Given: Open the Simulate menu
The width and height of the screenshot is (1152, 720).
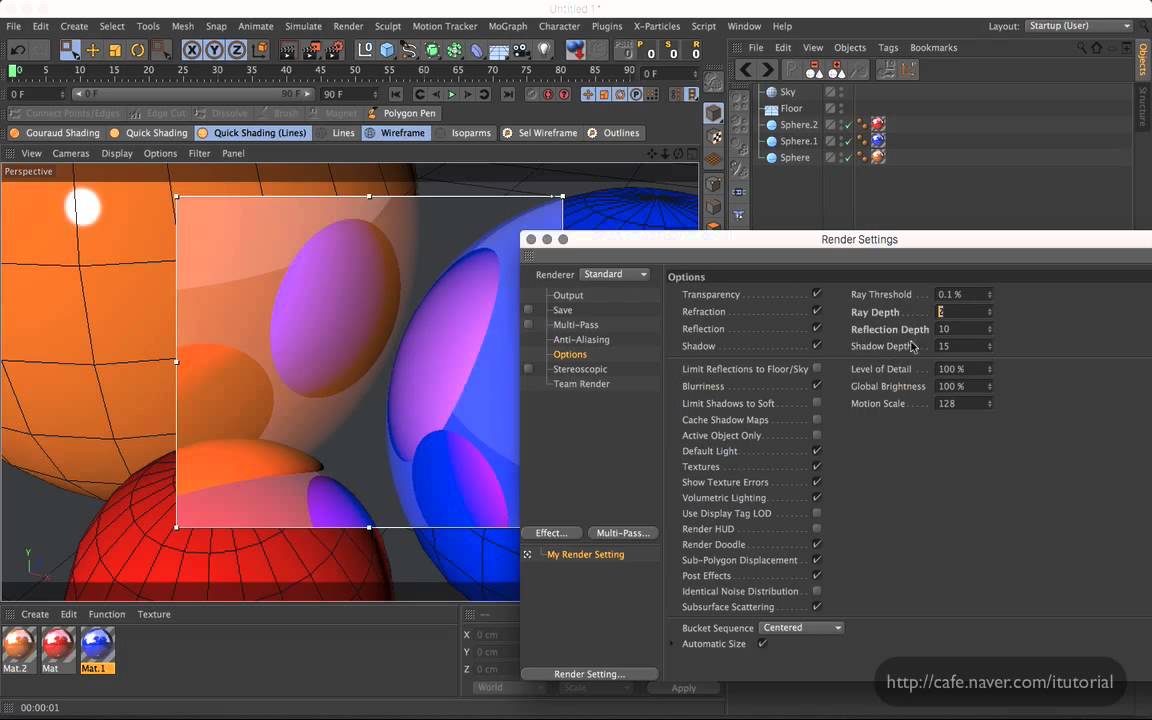Looking at the screenshot, I should click(303, 26).
